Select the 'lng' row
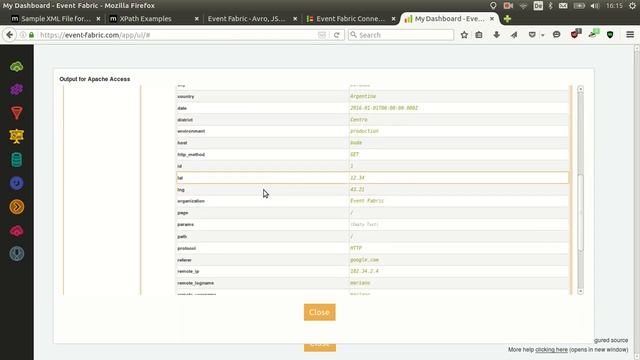This screenshot has width=640, height=360. click(372, 189)
